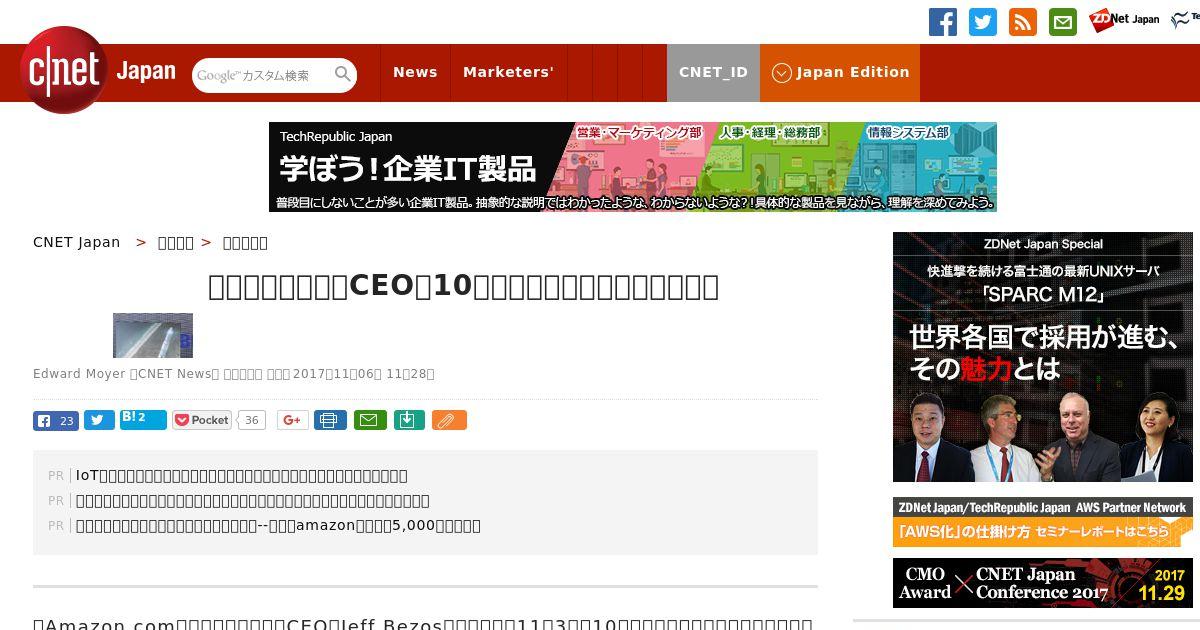Image resolution: width=1200 pixels, height=630 pixels.
Task: Go to CNET Japan home via red logo
Action: [x=64, y=70]
